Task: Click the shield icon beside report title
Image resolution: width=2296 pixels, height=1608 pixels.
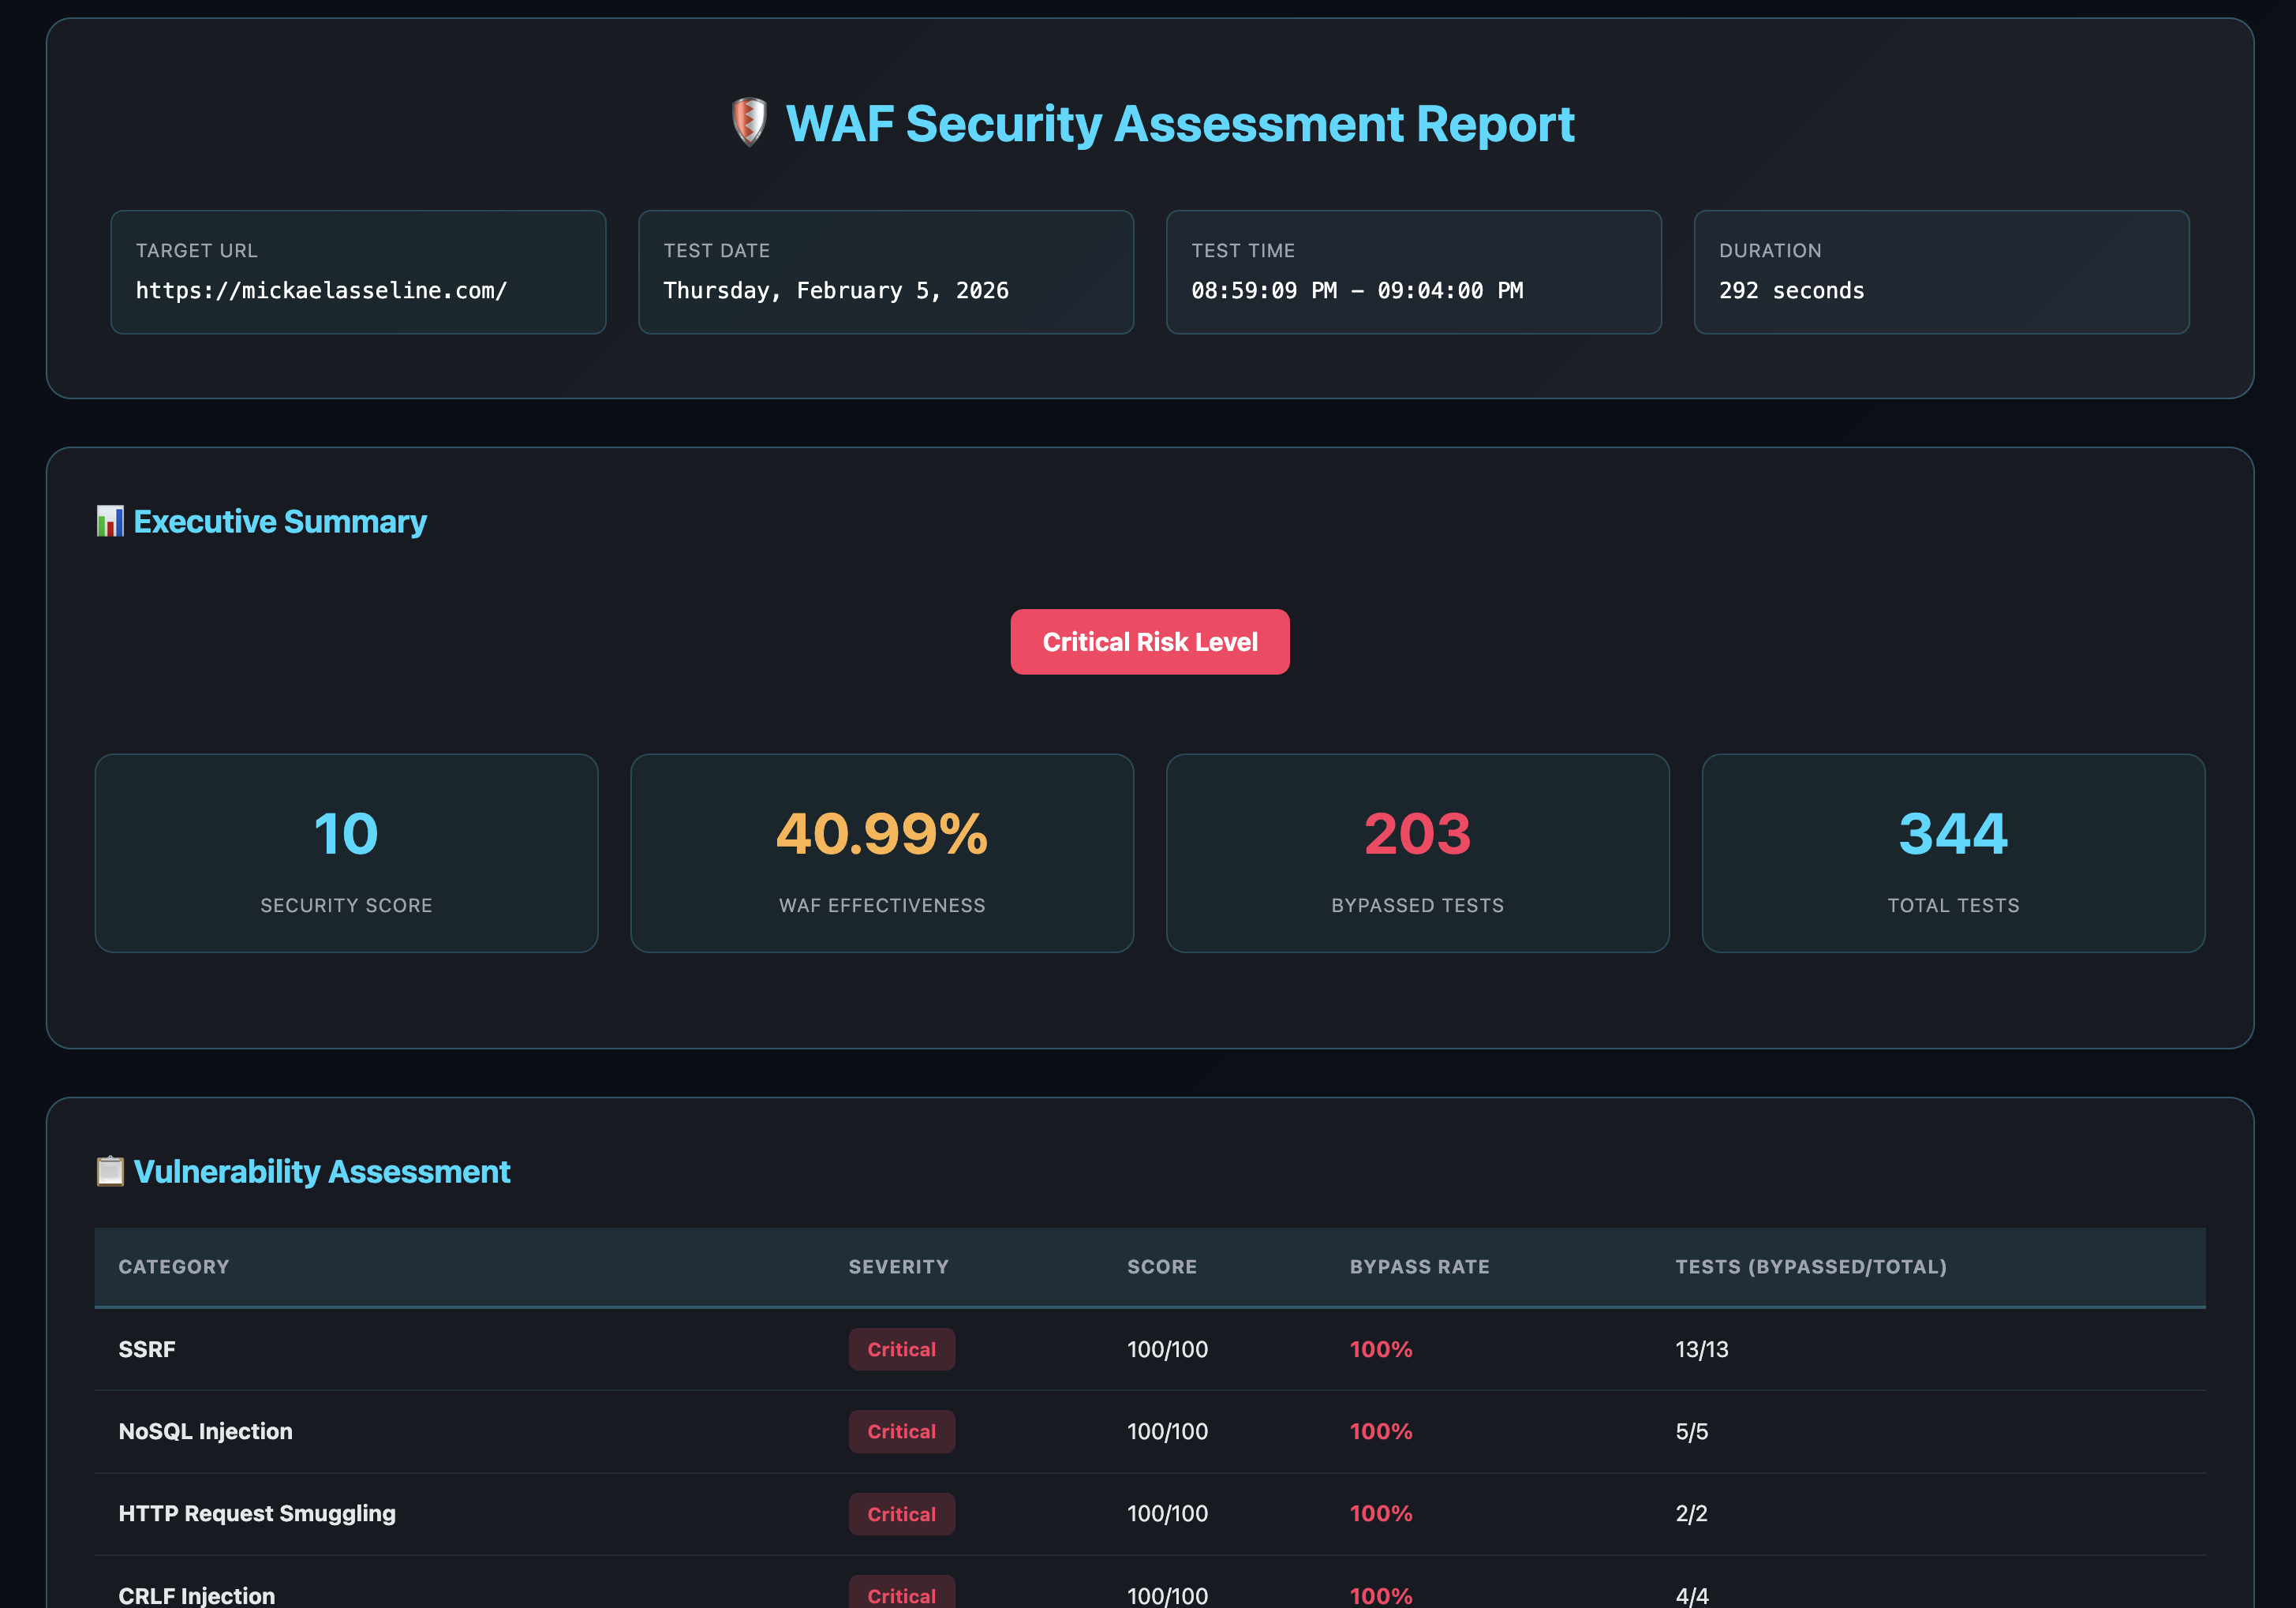Action: pyautogui.click(x=749, y=123)
